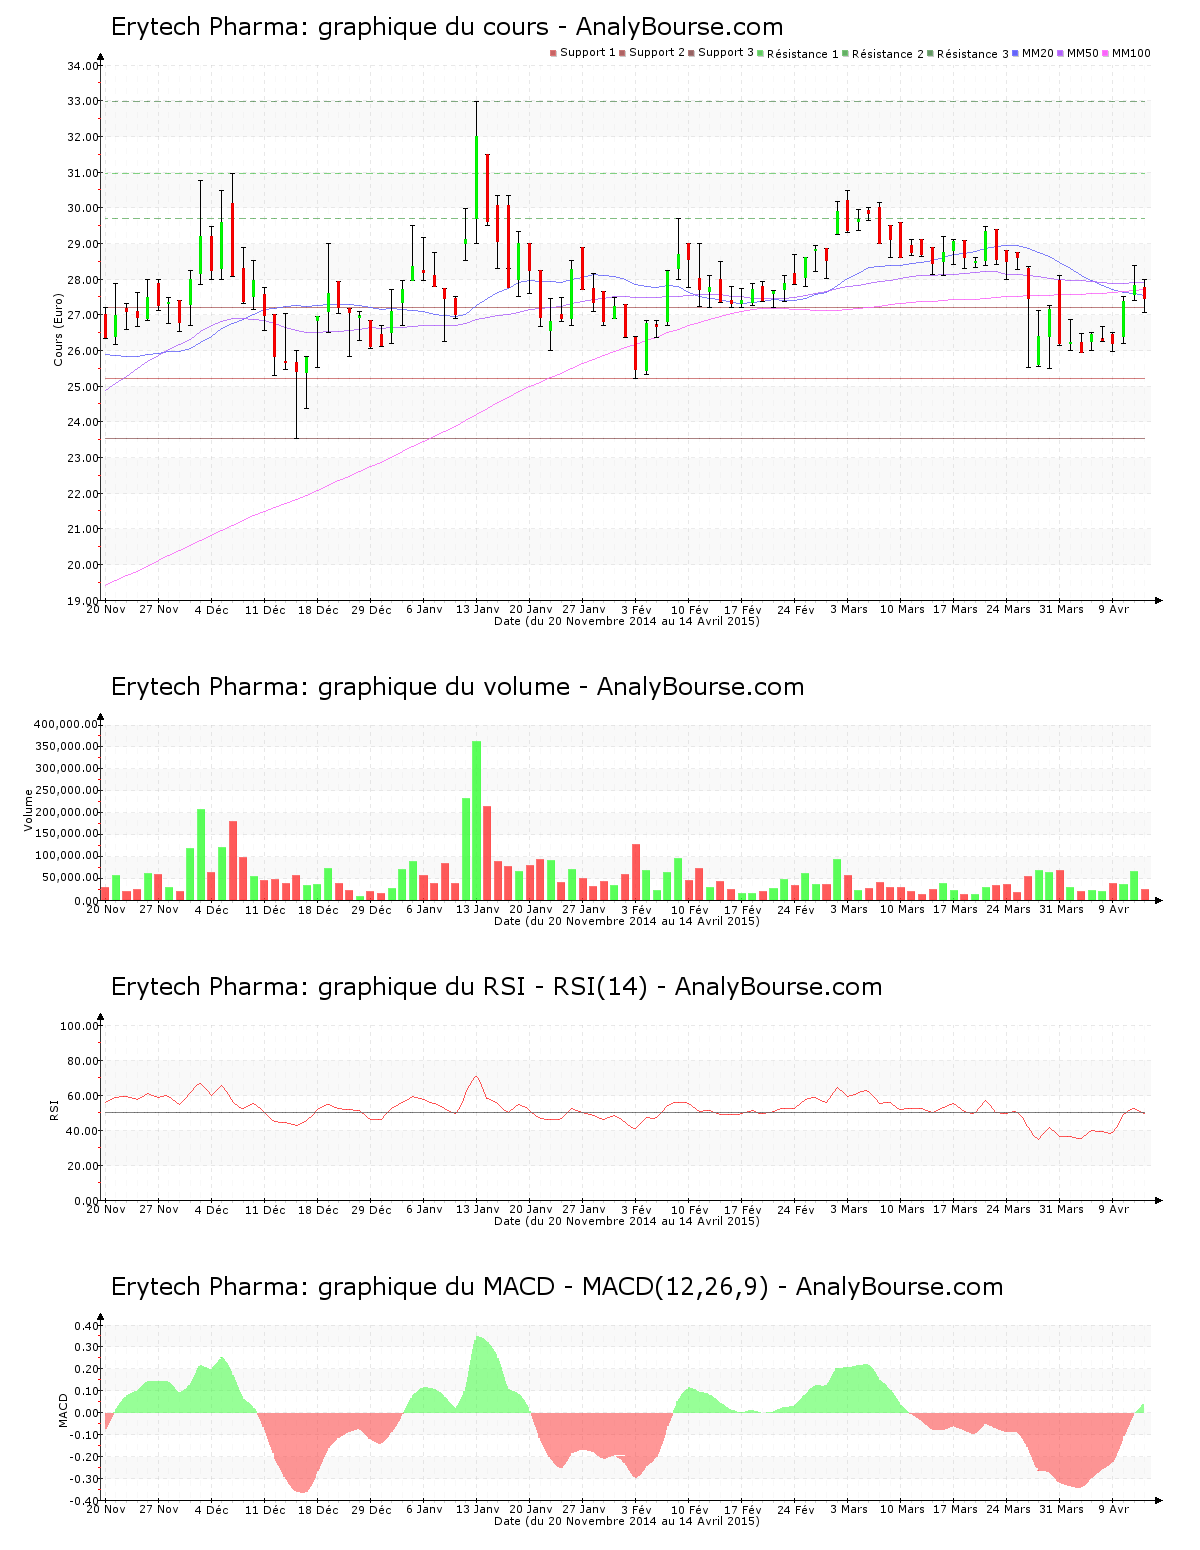Screen dimensions: 1200x1550
Task: Click the RSI(14) chart title
Action: pyautogui.click(x=496, y=987)
